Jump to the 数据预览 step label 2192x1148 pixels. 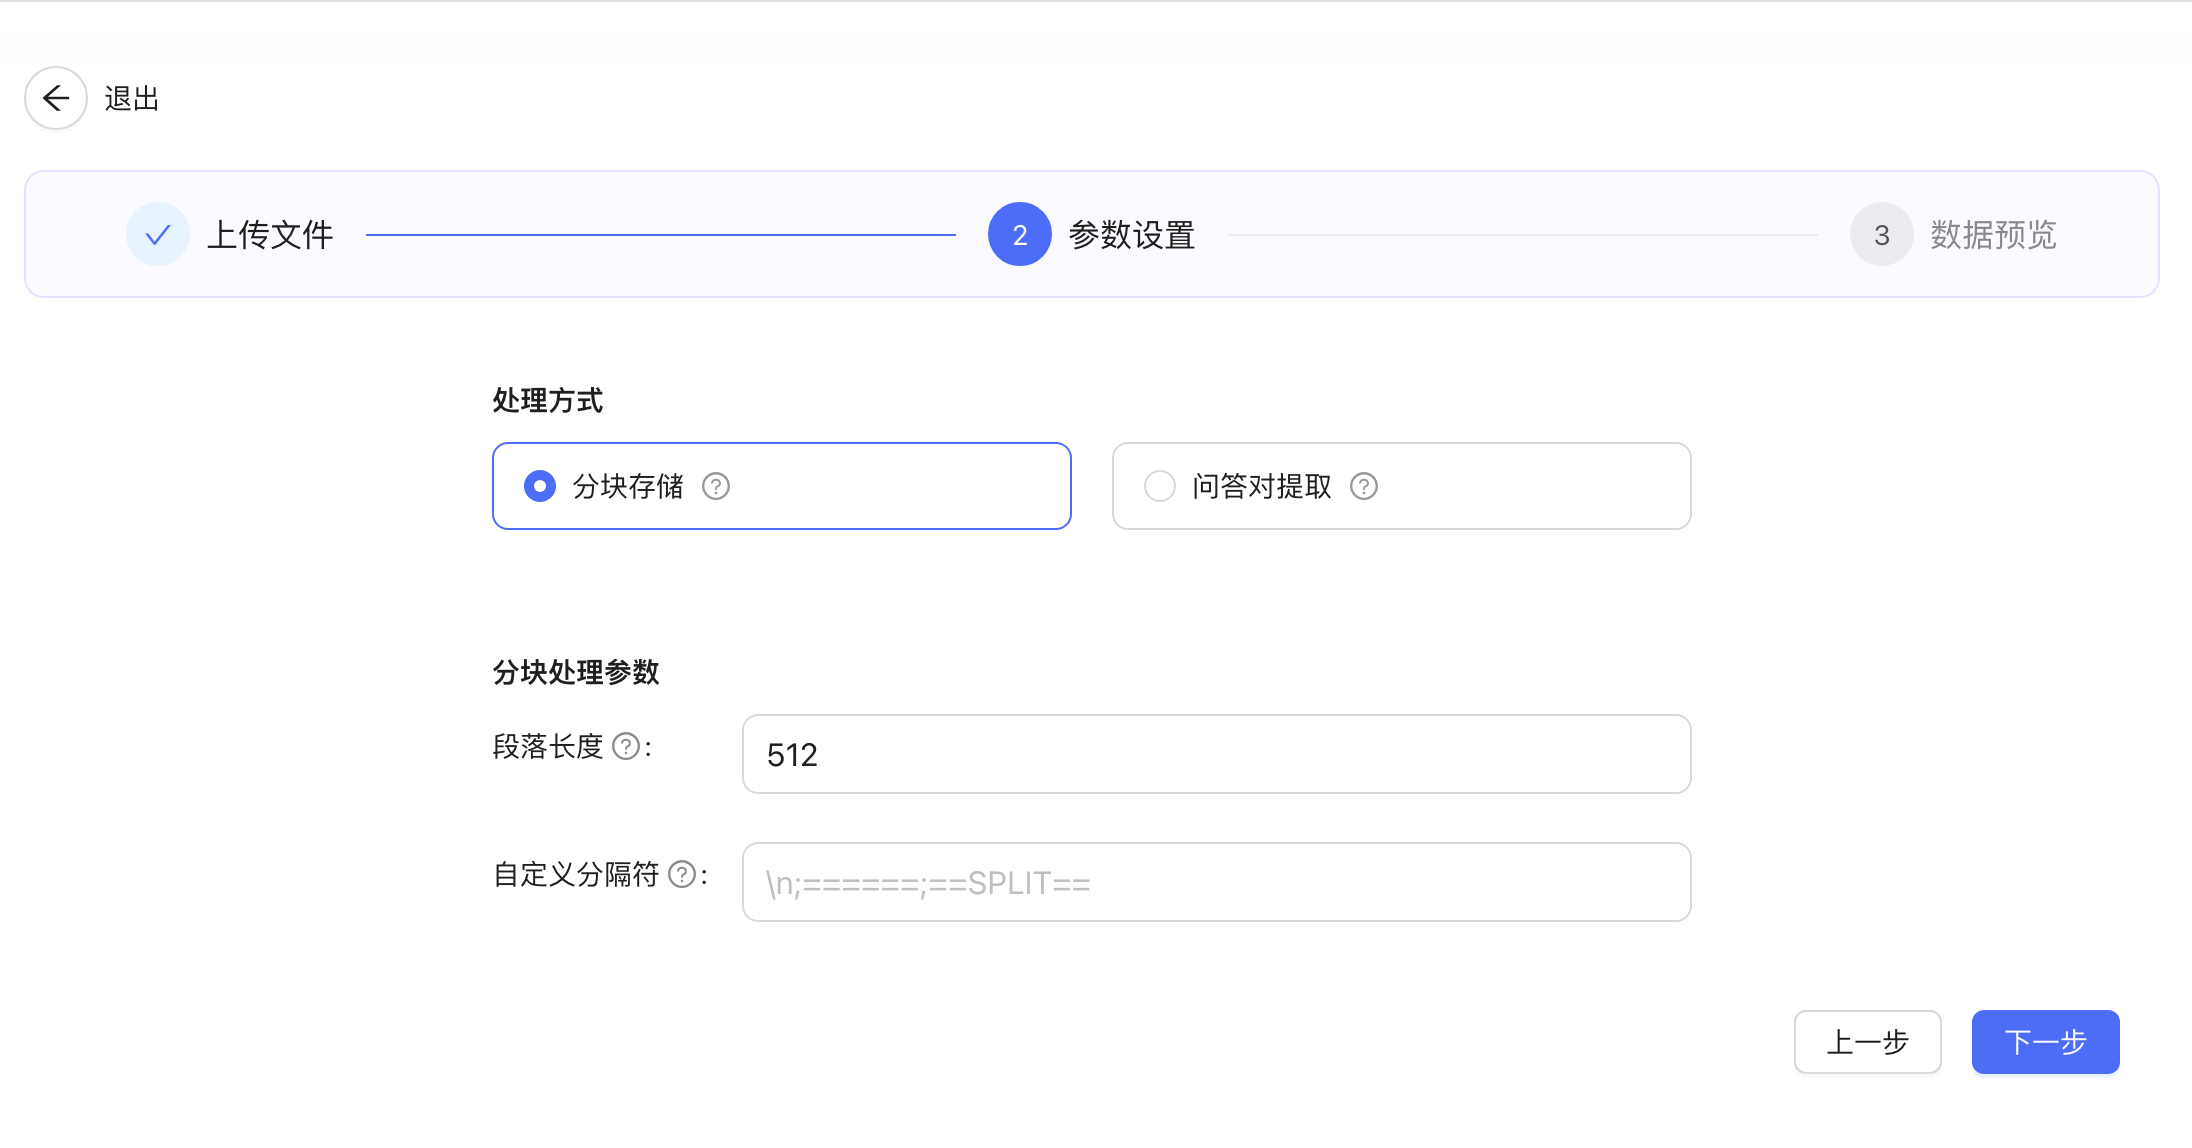[1993, 235]
